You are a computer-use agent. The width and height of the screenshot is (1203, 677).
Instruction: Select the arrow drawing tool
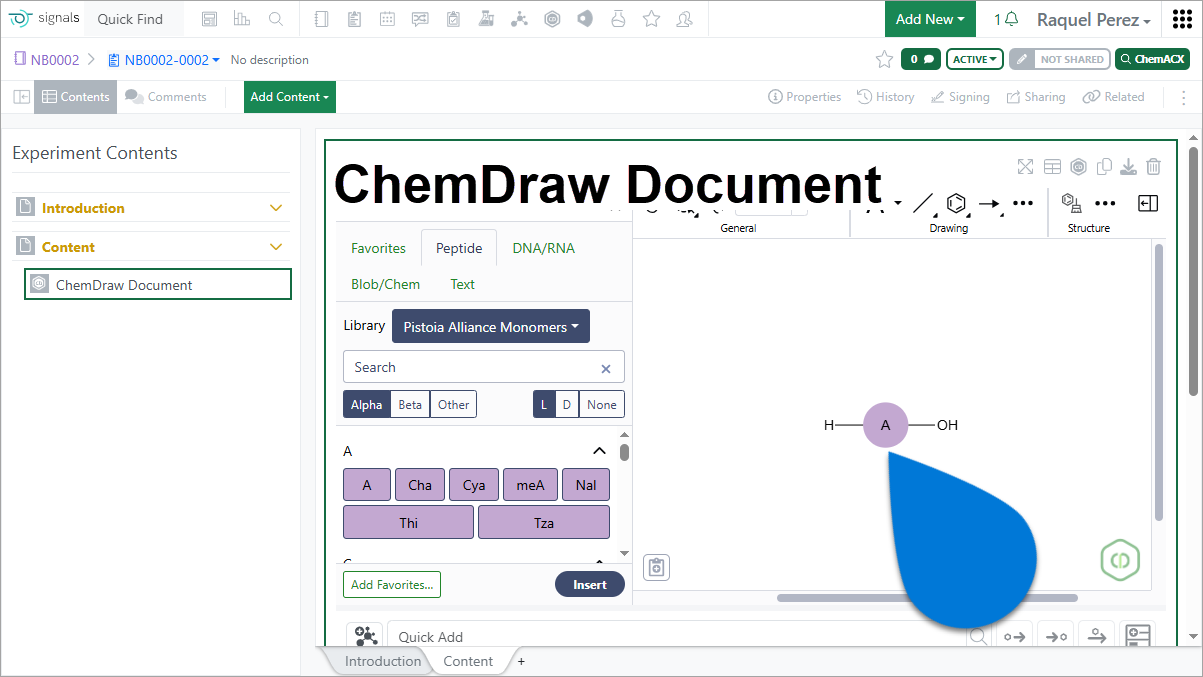coord(989,203)
